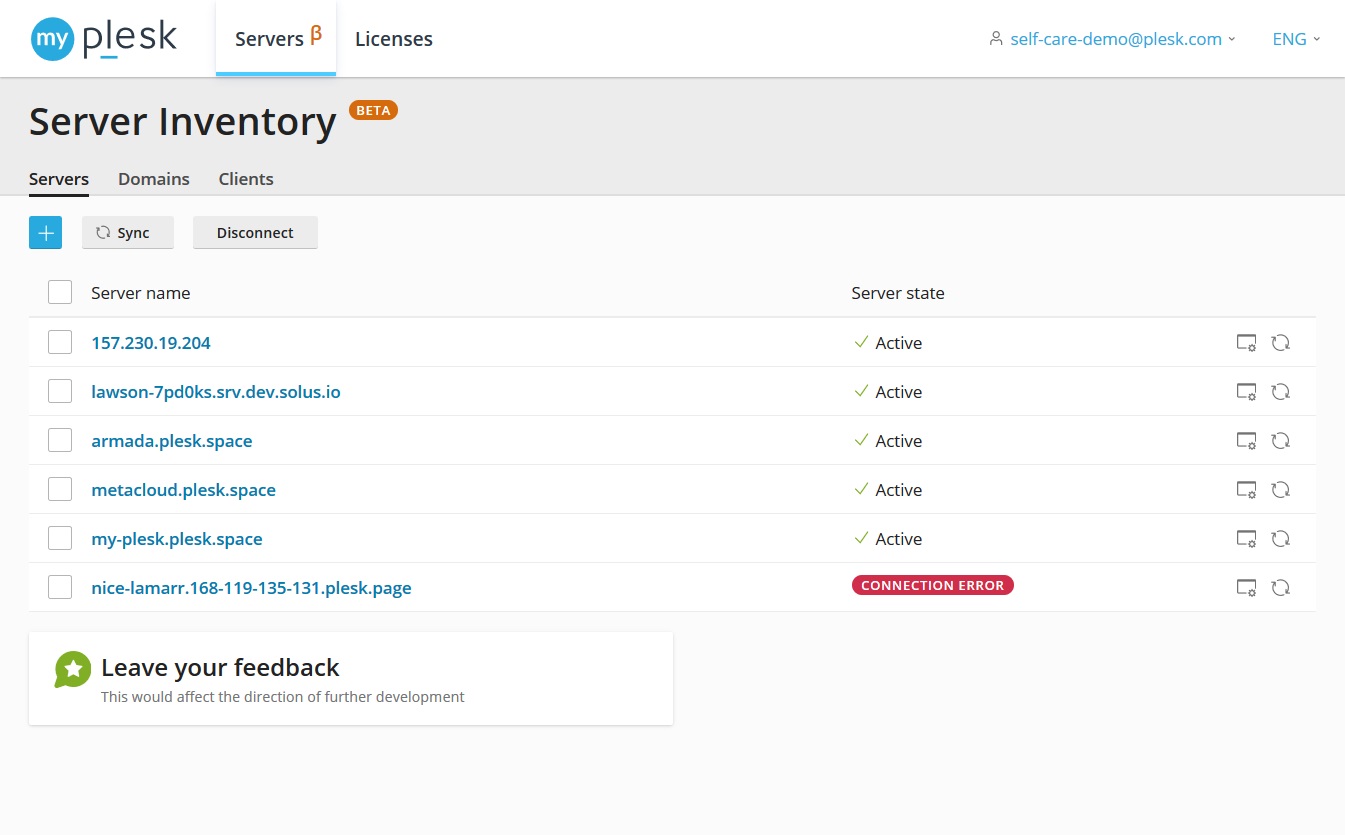
Task: Open the 157.230.19.204 server link
Action: (x=150, y=342)
